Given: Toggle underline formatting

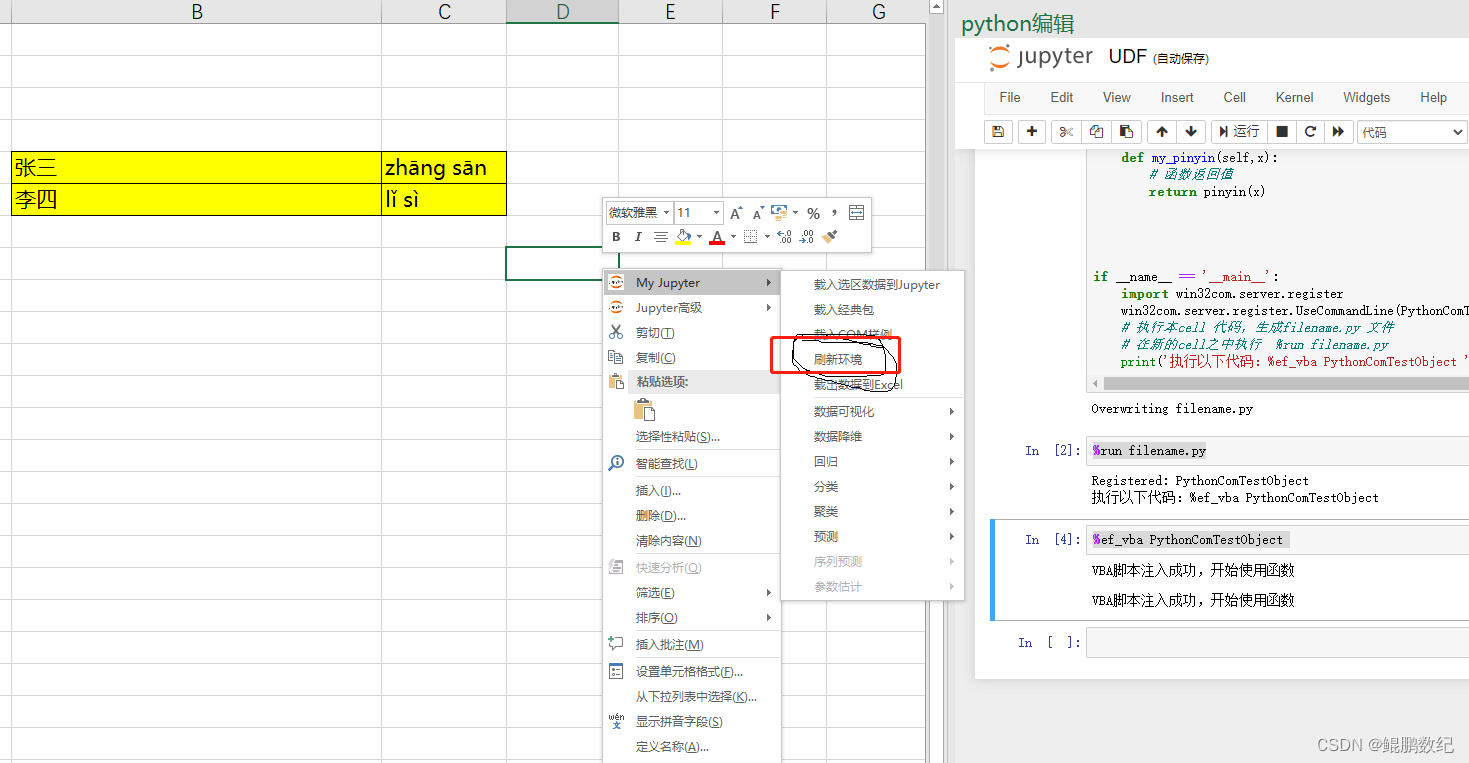Looking at the screenshot, I should pos(660,236).
